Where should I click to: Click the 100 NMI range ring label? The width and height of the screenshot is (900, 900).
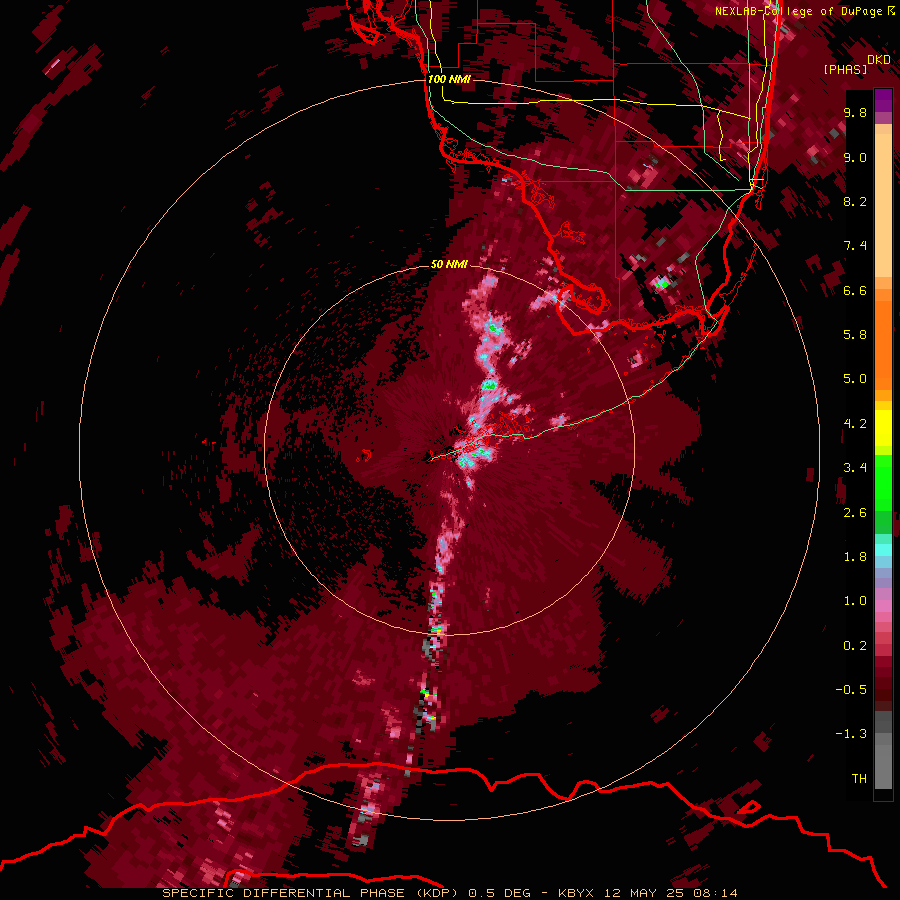point(449,79)
